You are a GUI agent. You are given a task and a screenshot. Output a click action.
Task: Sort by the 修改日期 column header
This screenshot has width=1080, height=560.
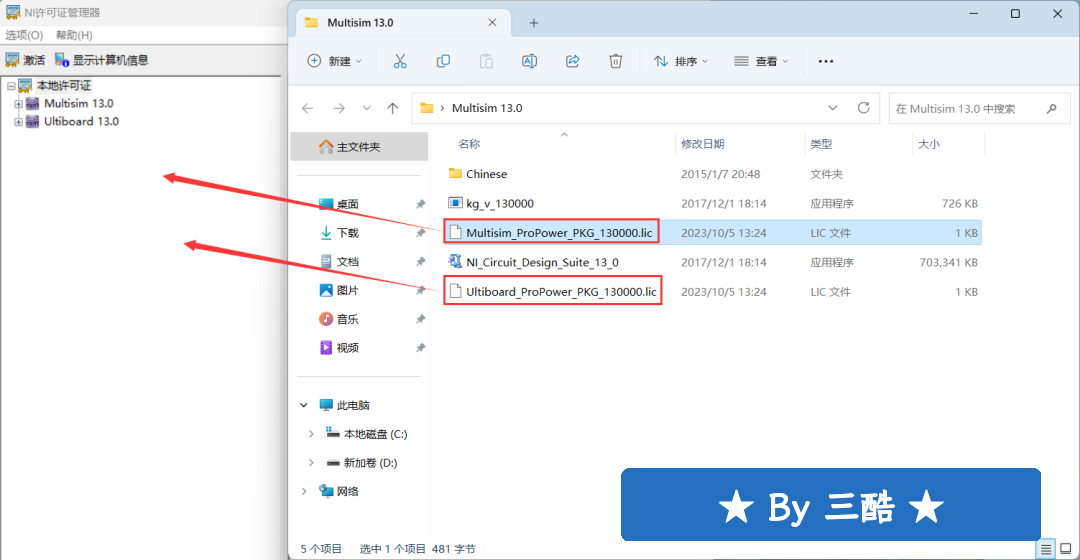pyautogui.click(x=702, y=144)
